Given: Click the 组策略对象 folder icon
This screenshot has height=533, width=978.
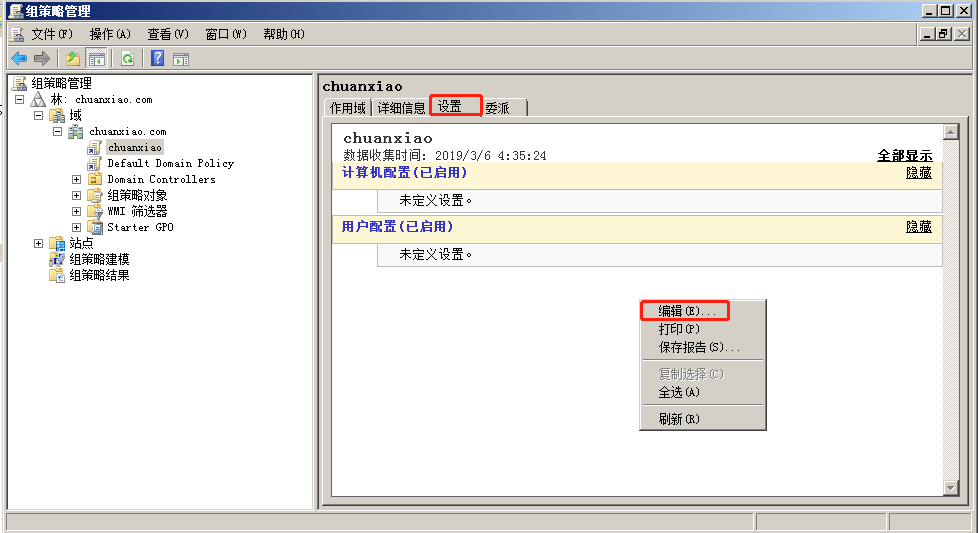Looking at the screenshot, I should 94,196.
